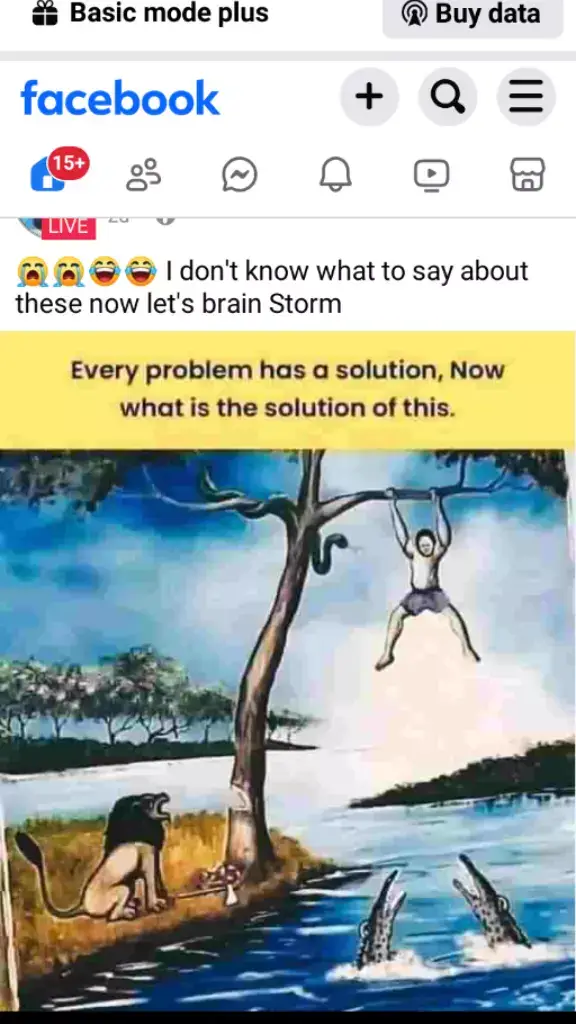Click the facebook logo
576x1024 pixels.
click(x=120, y=98)
